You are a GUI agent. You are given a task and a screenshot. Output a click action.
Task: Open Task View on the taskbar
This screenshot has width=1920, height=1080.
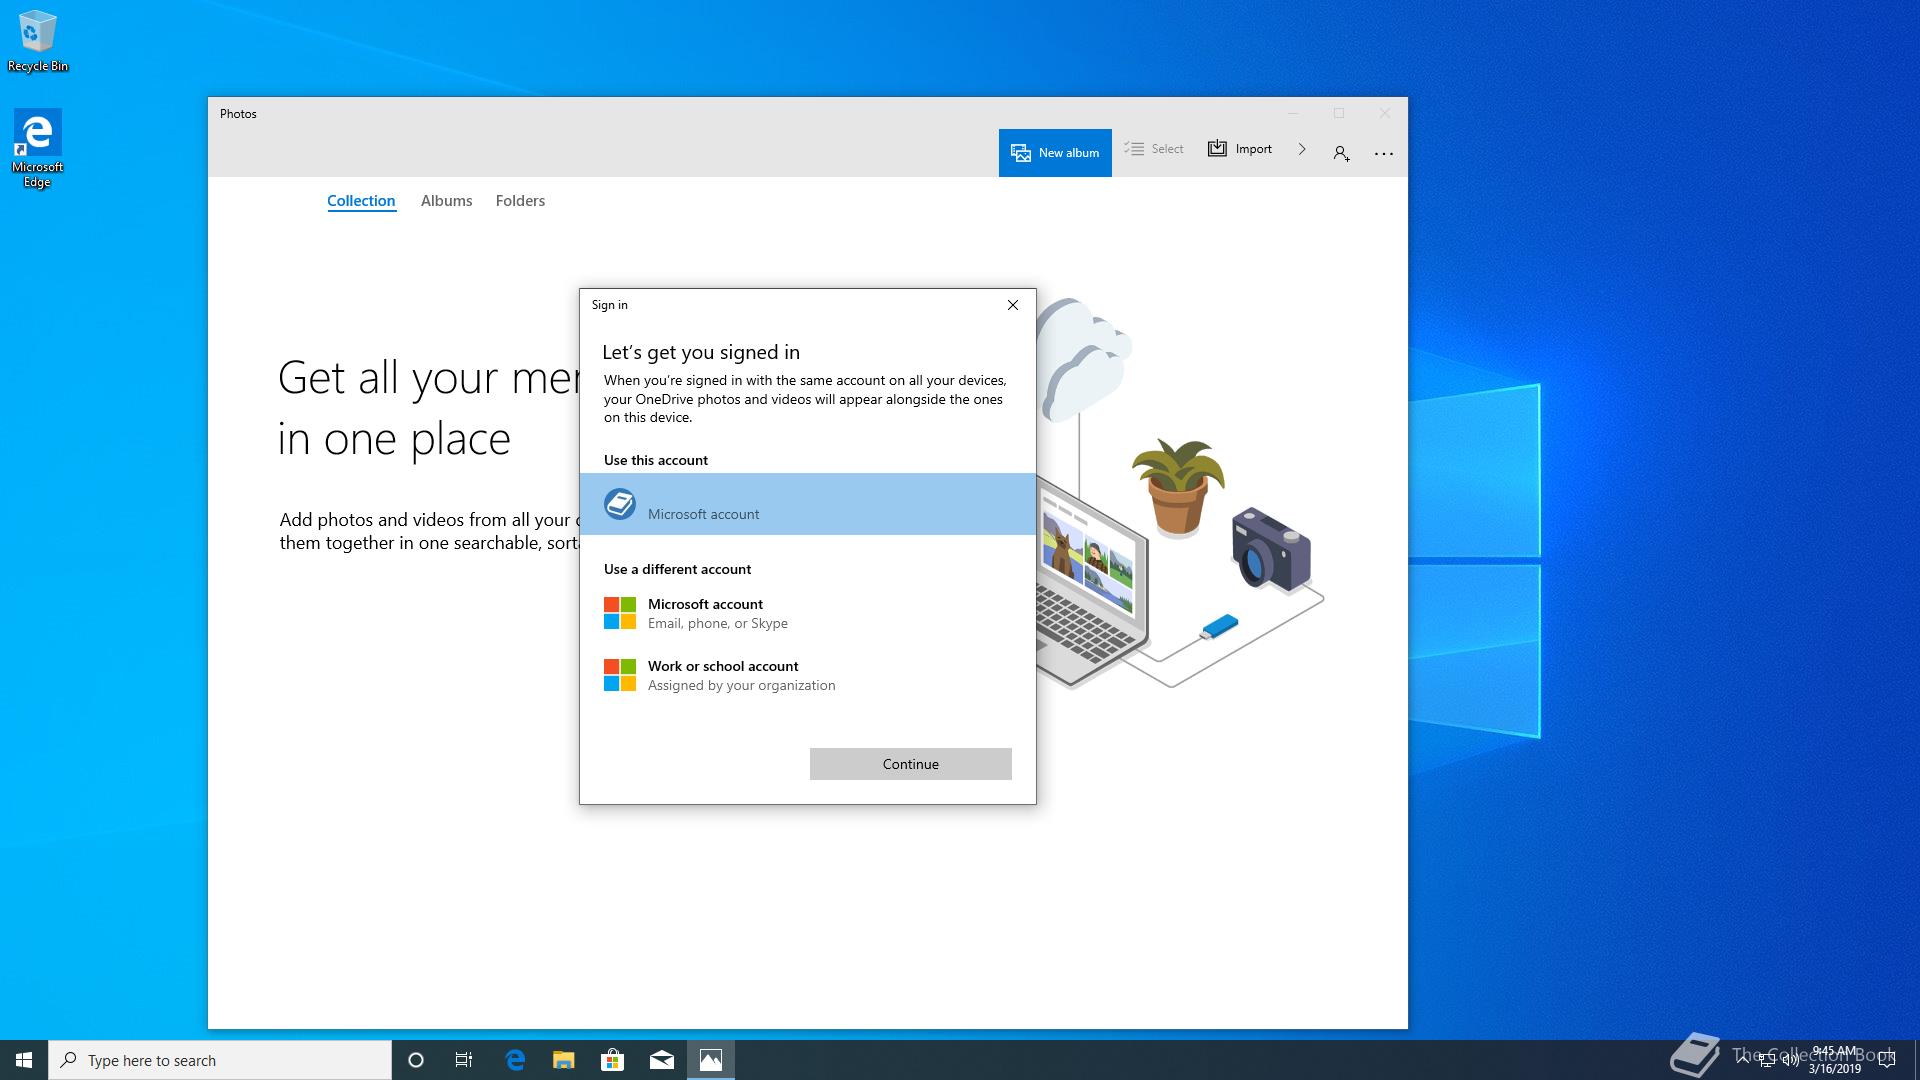[464, 1060]
